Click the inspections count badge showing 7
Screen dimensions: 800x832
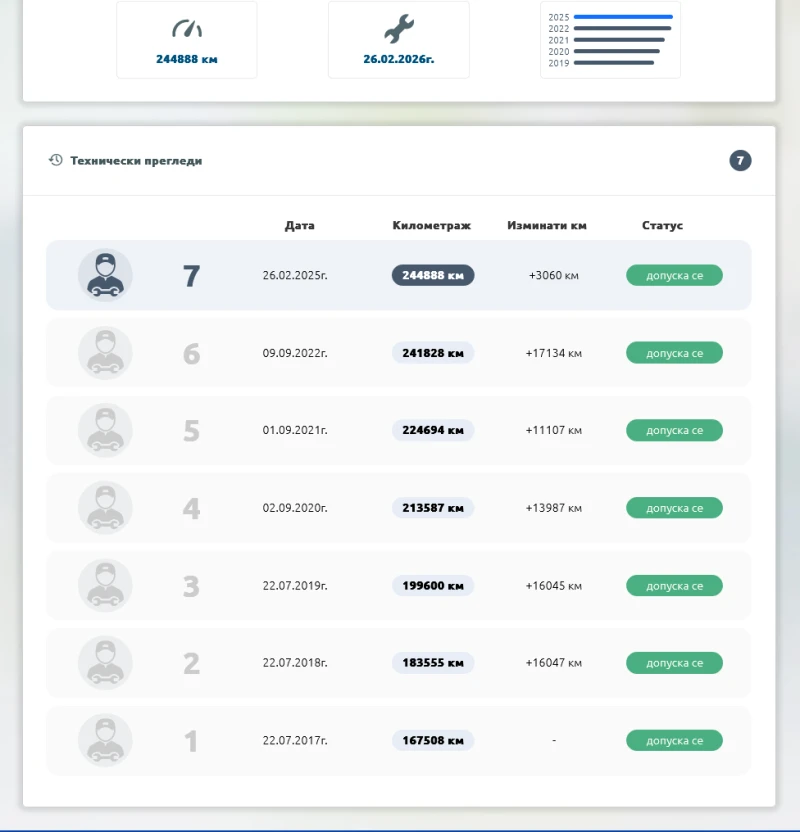pos(740,160)
